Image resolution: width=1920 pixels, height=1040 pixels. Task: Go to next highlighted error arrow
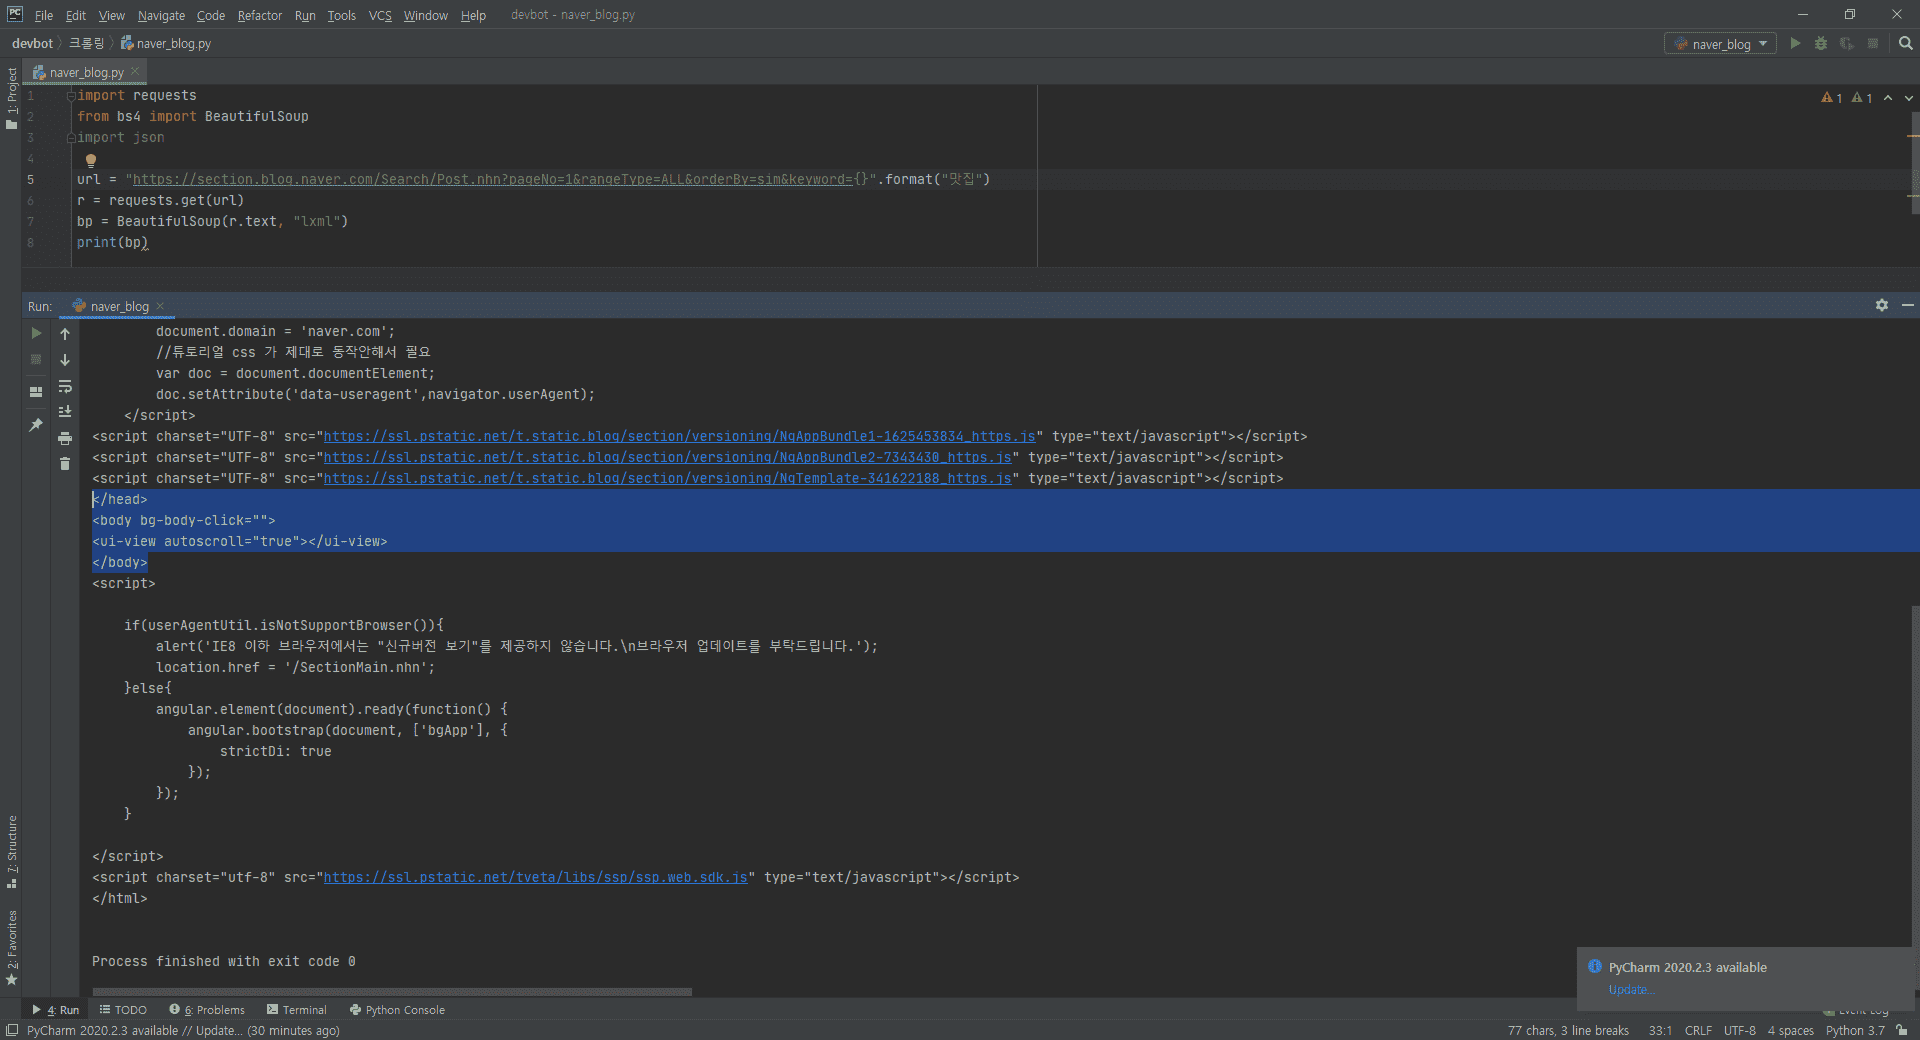[x=1909, y=98]
